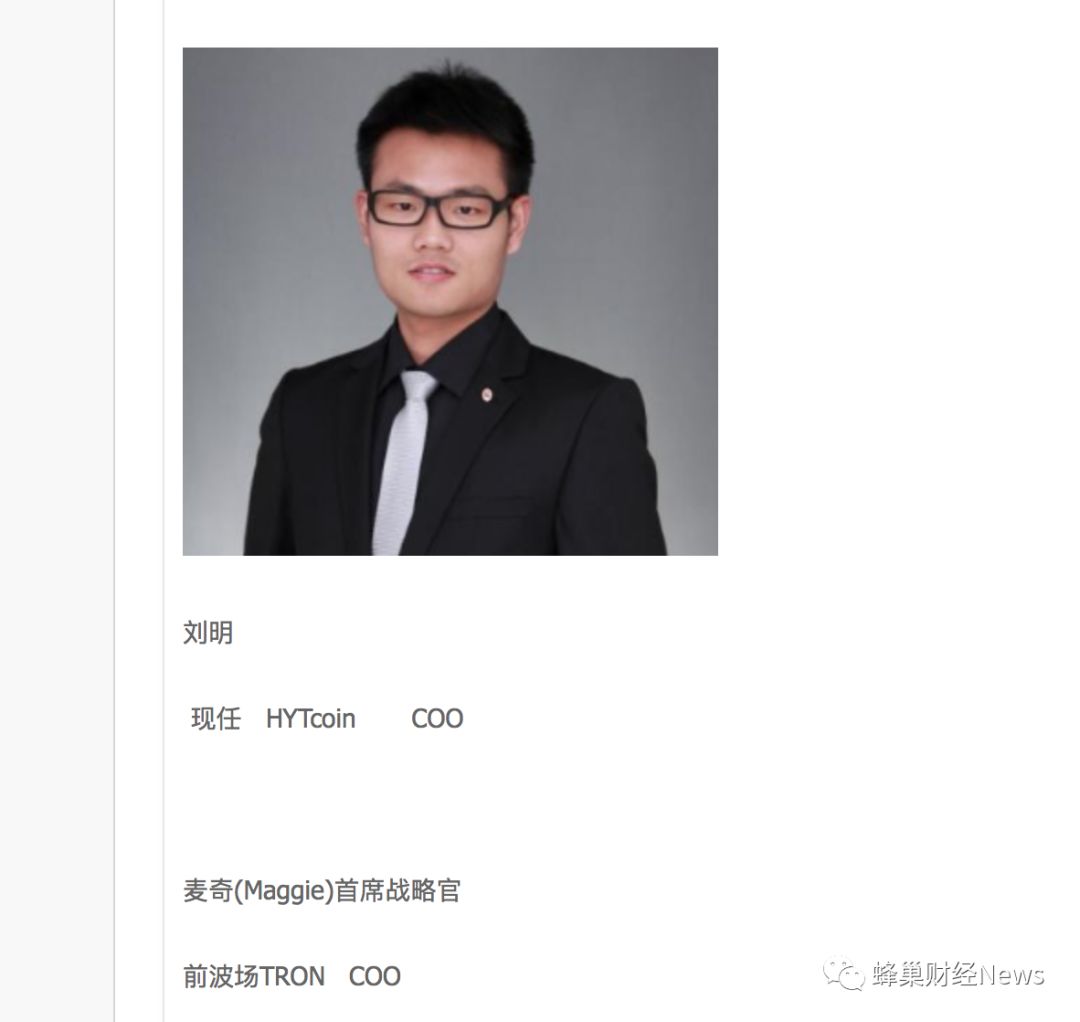Click the 蜂巢财经News watermark text

point(958,974)
